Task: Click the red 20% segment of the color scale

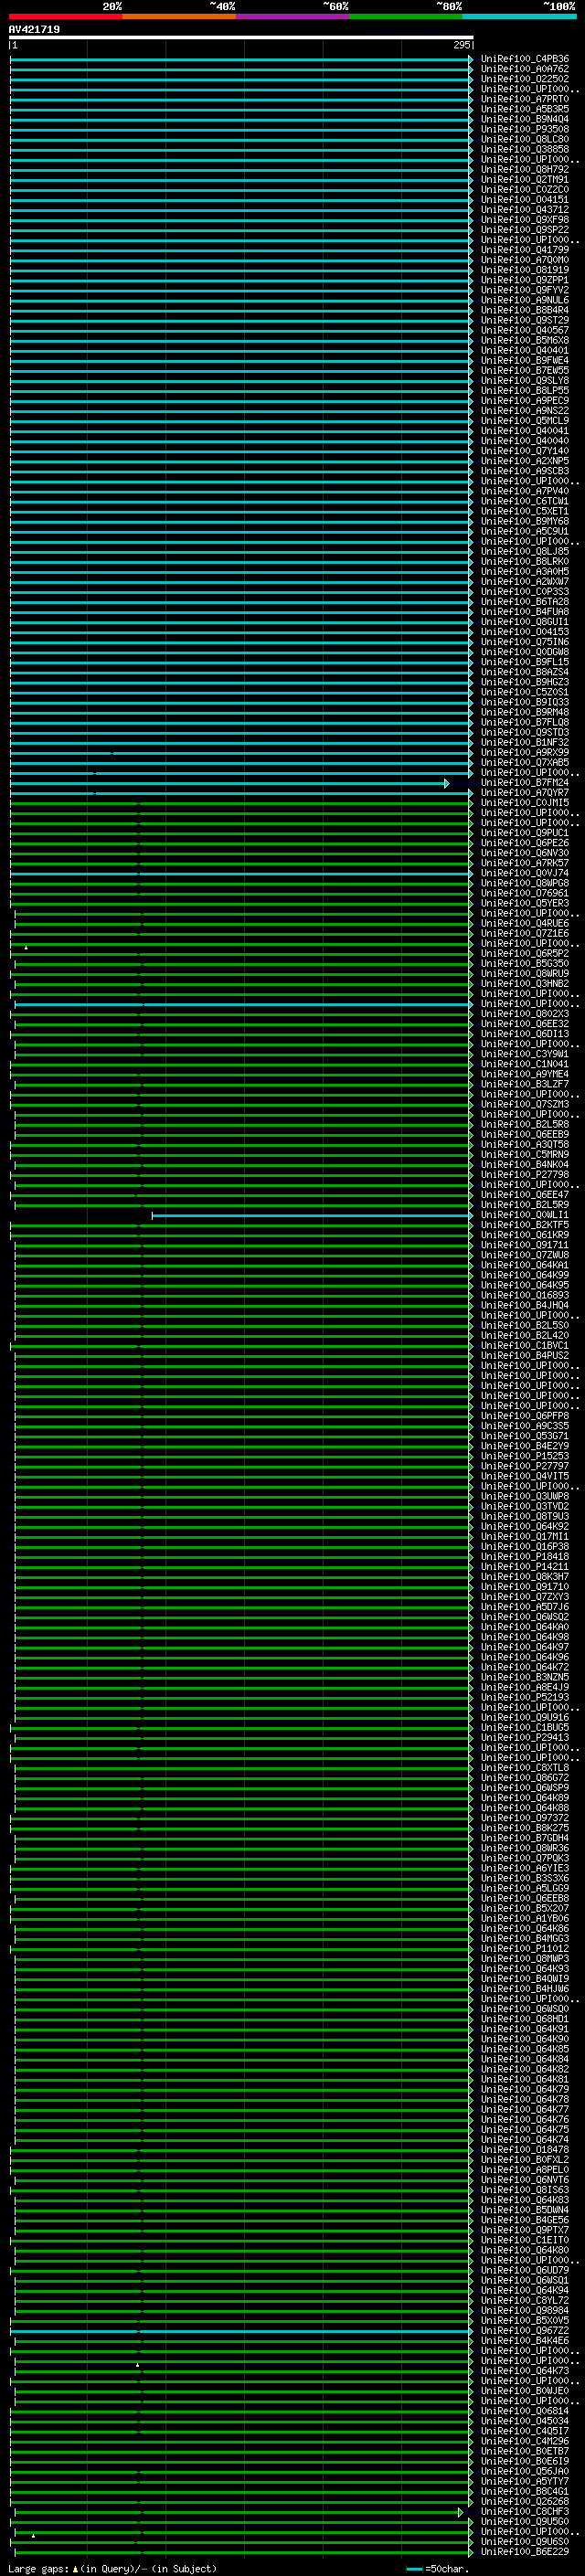Action: click(x=66, y=16)
